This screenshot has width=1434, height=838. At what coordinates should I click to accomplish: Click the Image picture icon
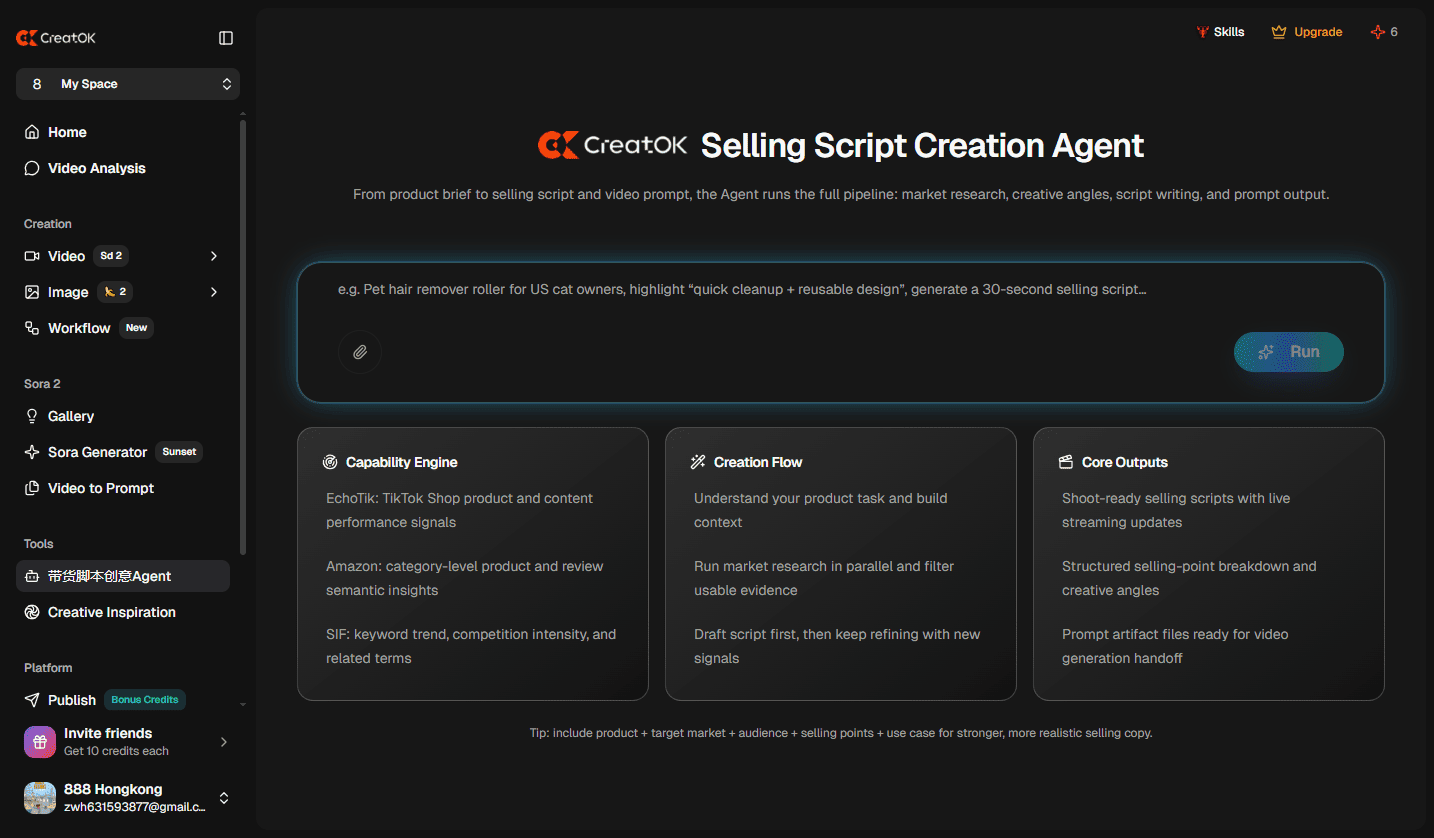[x=32, y=292]
